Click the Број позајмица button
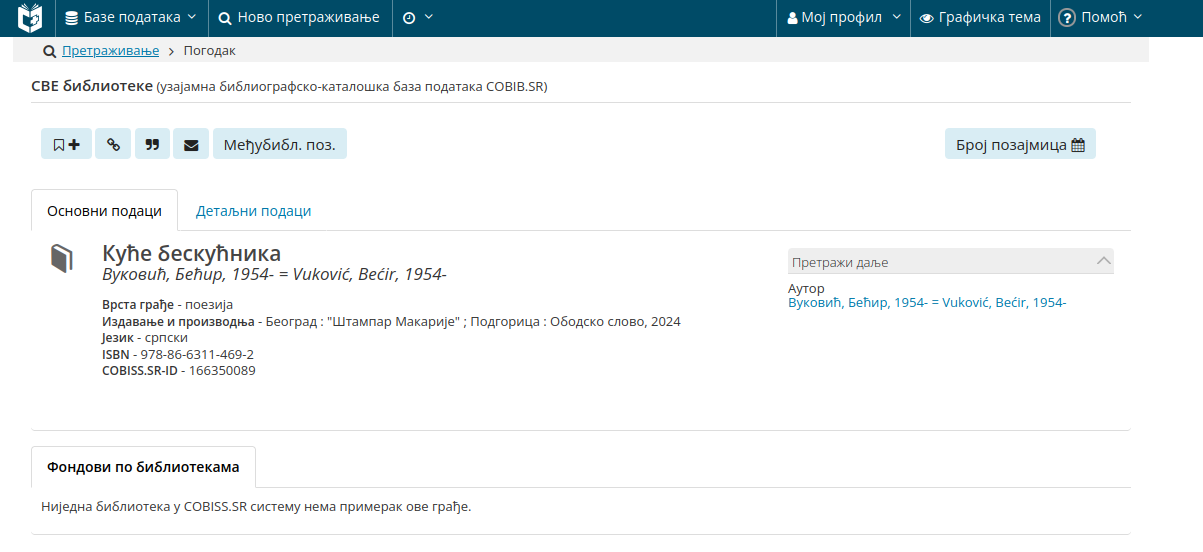The width and height of the screenshot is (1203, 552). coord(1019,144)
